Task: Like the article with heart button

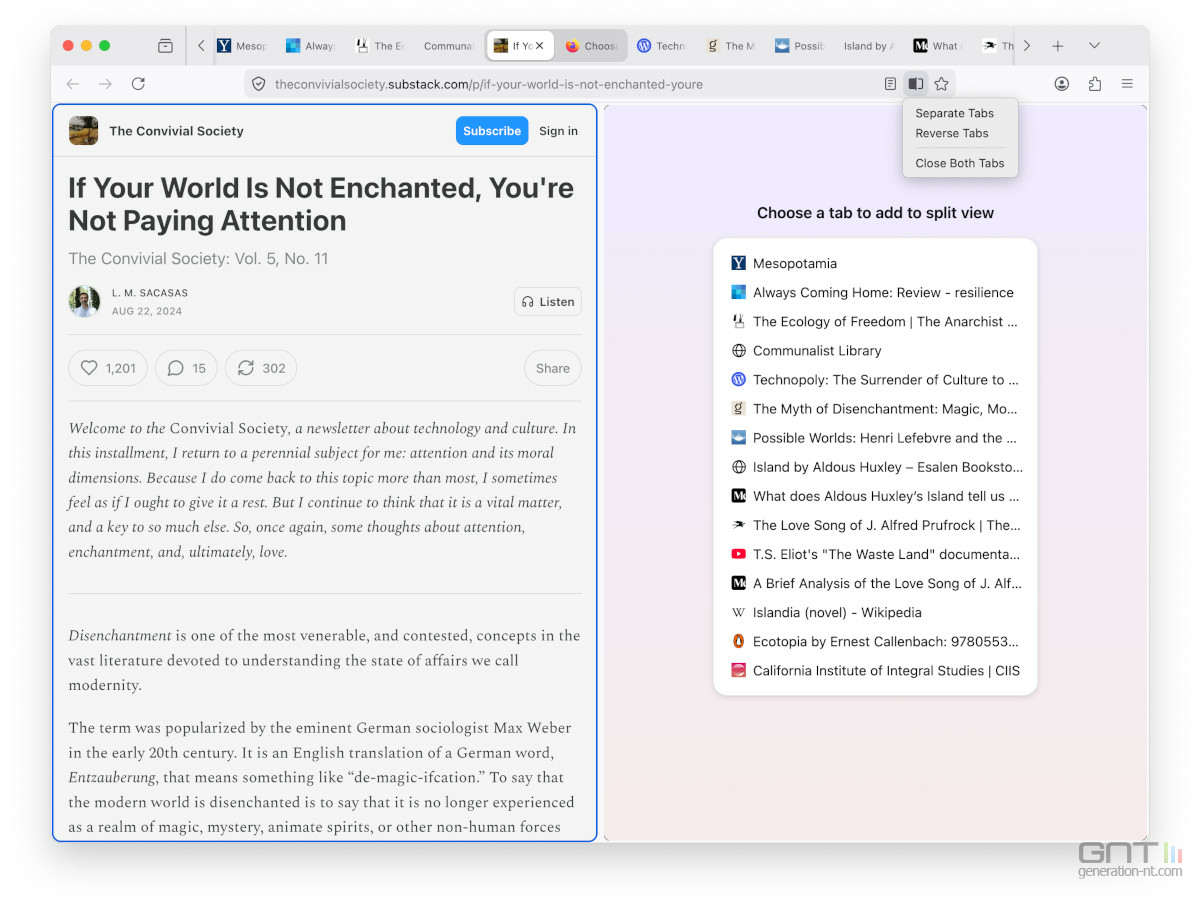Action: tap(108, 368)
